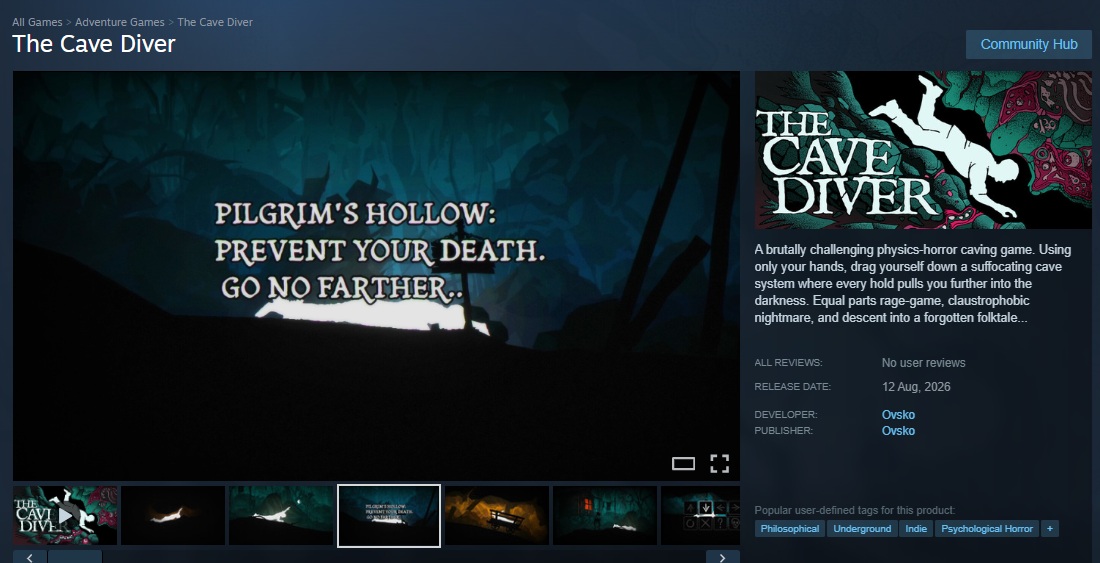Select the red window house thumbnail

(605, 515)
